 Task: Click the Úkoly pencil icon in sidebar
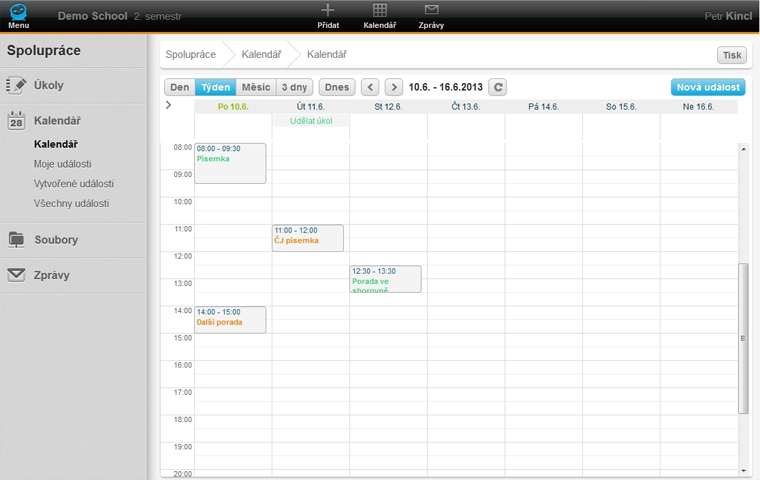16,85
